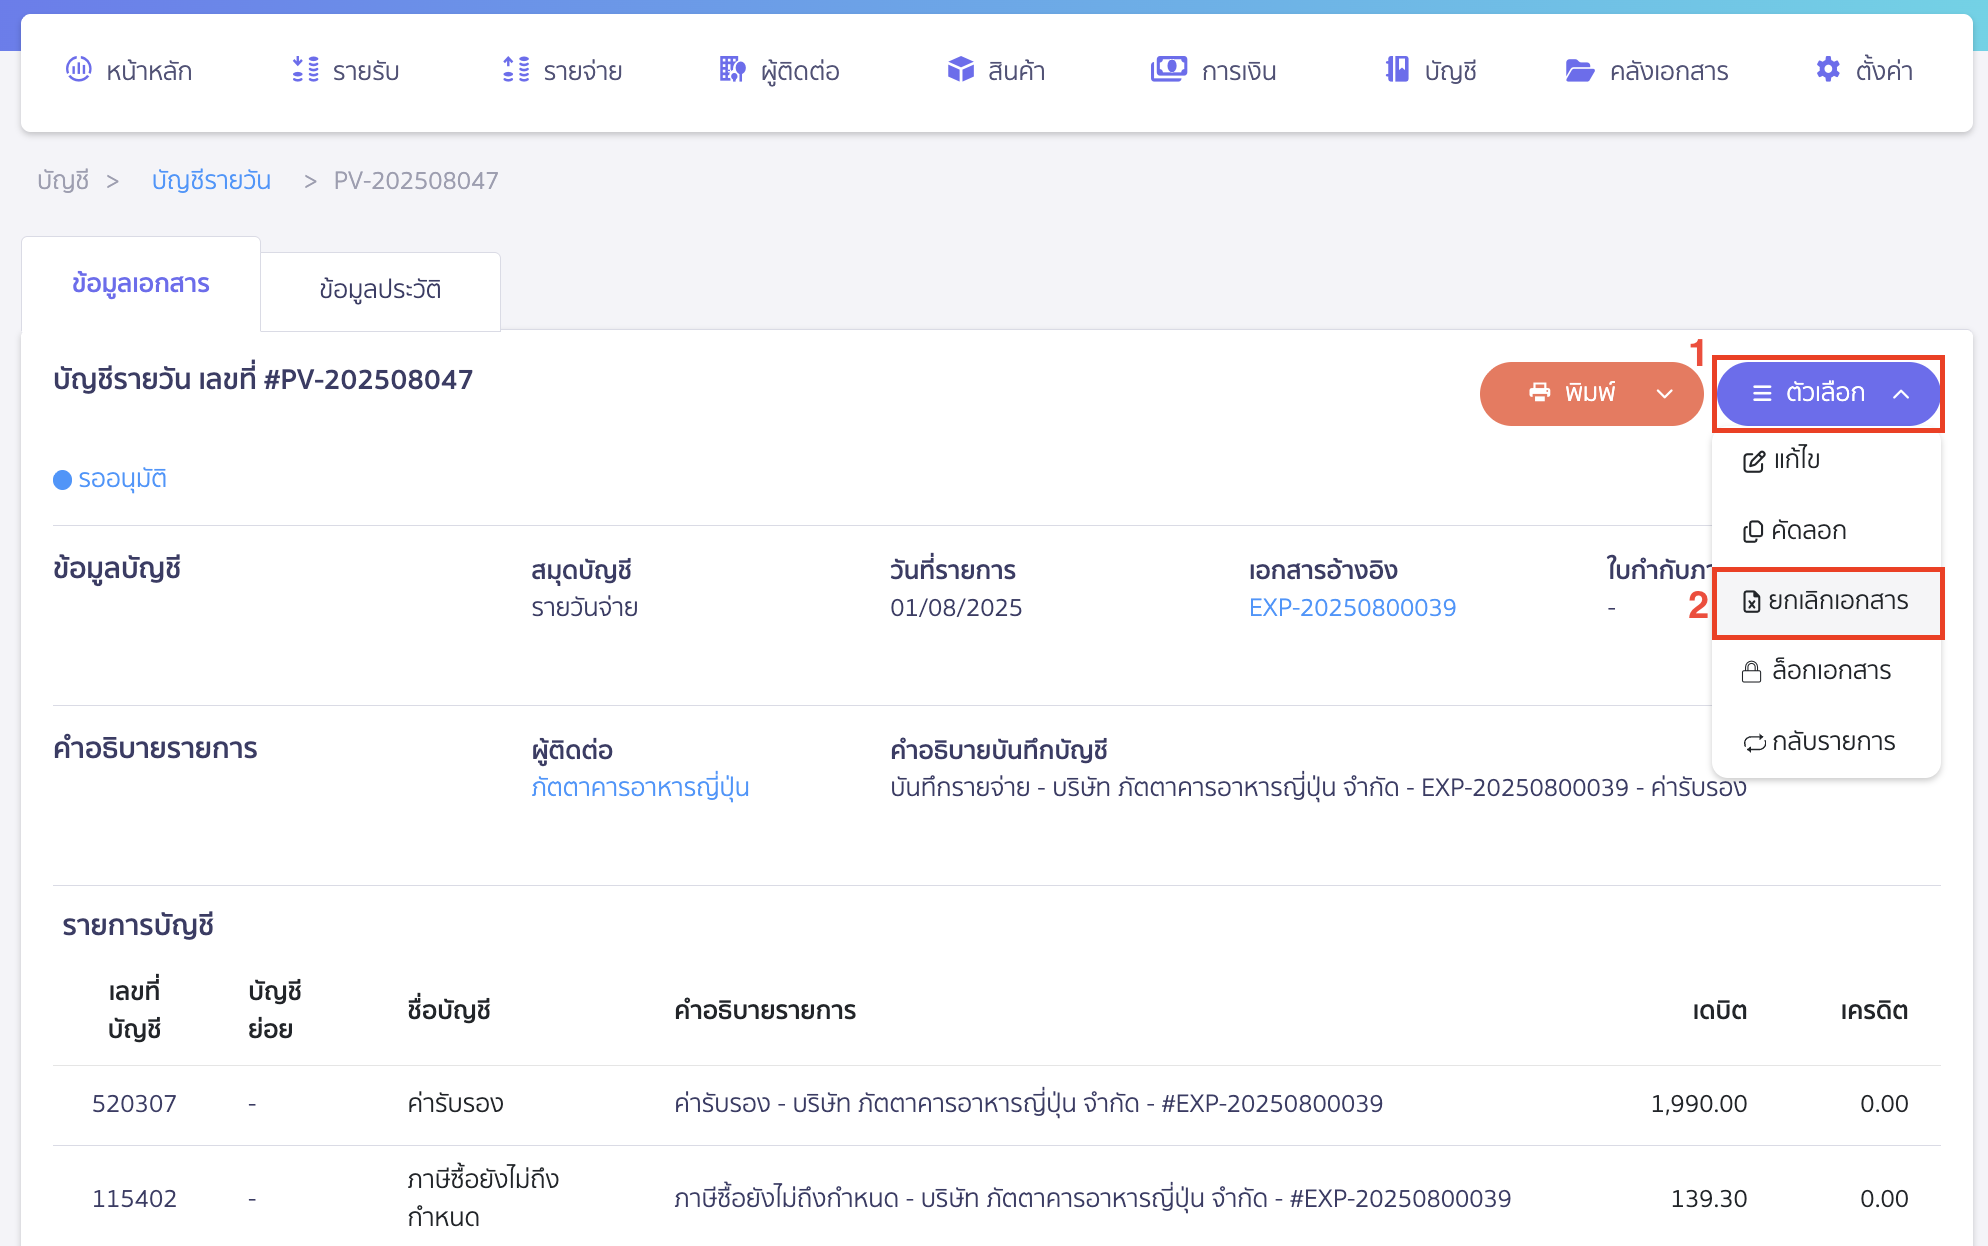Select the สินค้า products box icon
The width and height of the screenshot is (1988, 1246).
pyautogui.click(x=959, y=70)
